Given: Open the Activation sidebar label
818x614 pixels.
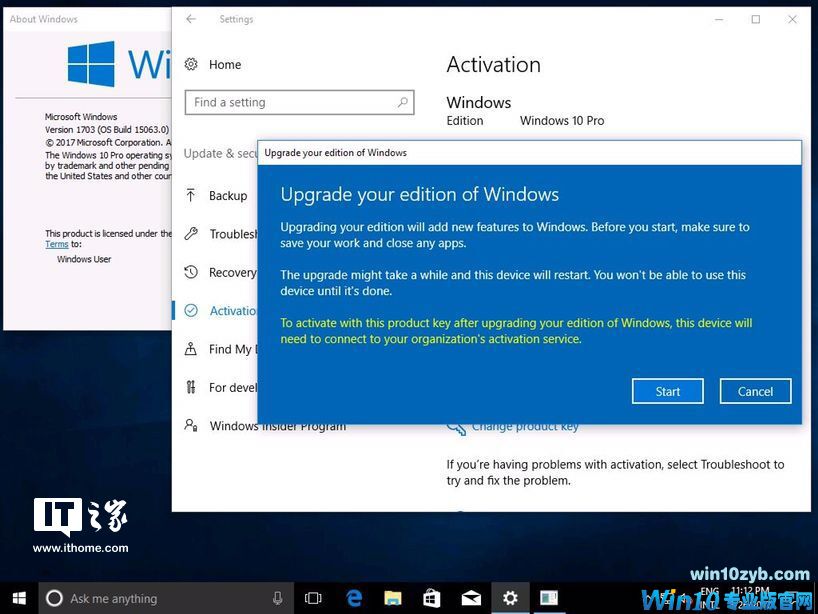Looking at the screenshot, I should pos(233,311).
